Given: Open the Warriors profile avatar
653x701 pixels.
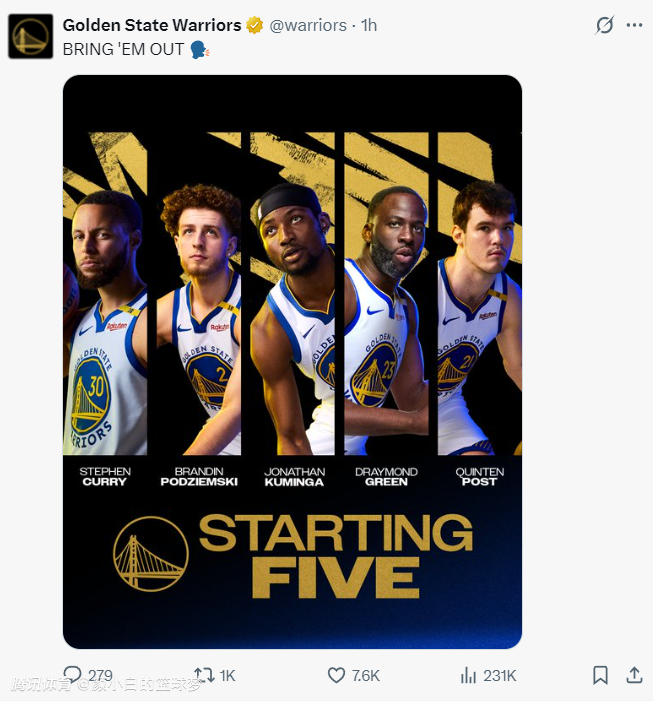Looking at the screenshot, I should (x=30, y=36).
